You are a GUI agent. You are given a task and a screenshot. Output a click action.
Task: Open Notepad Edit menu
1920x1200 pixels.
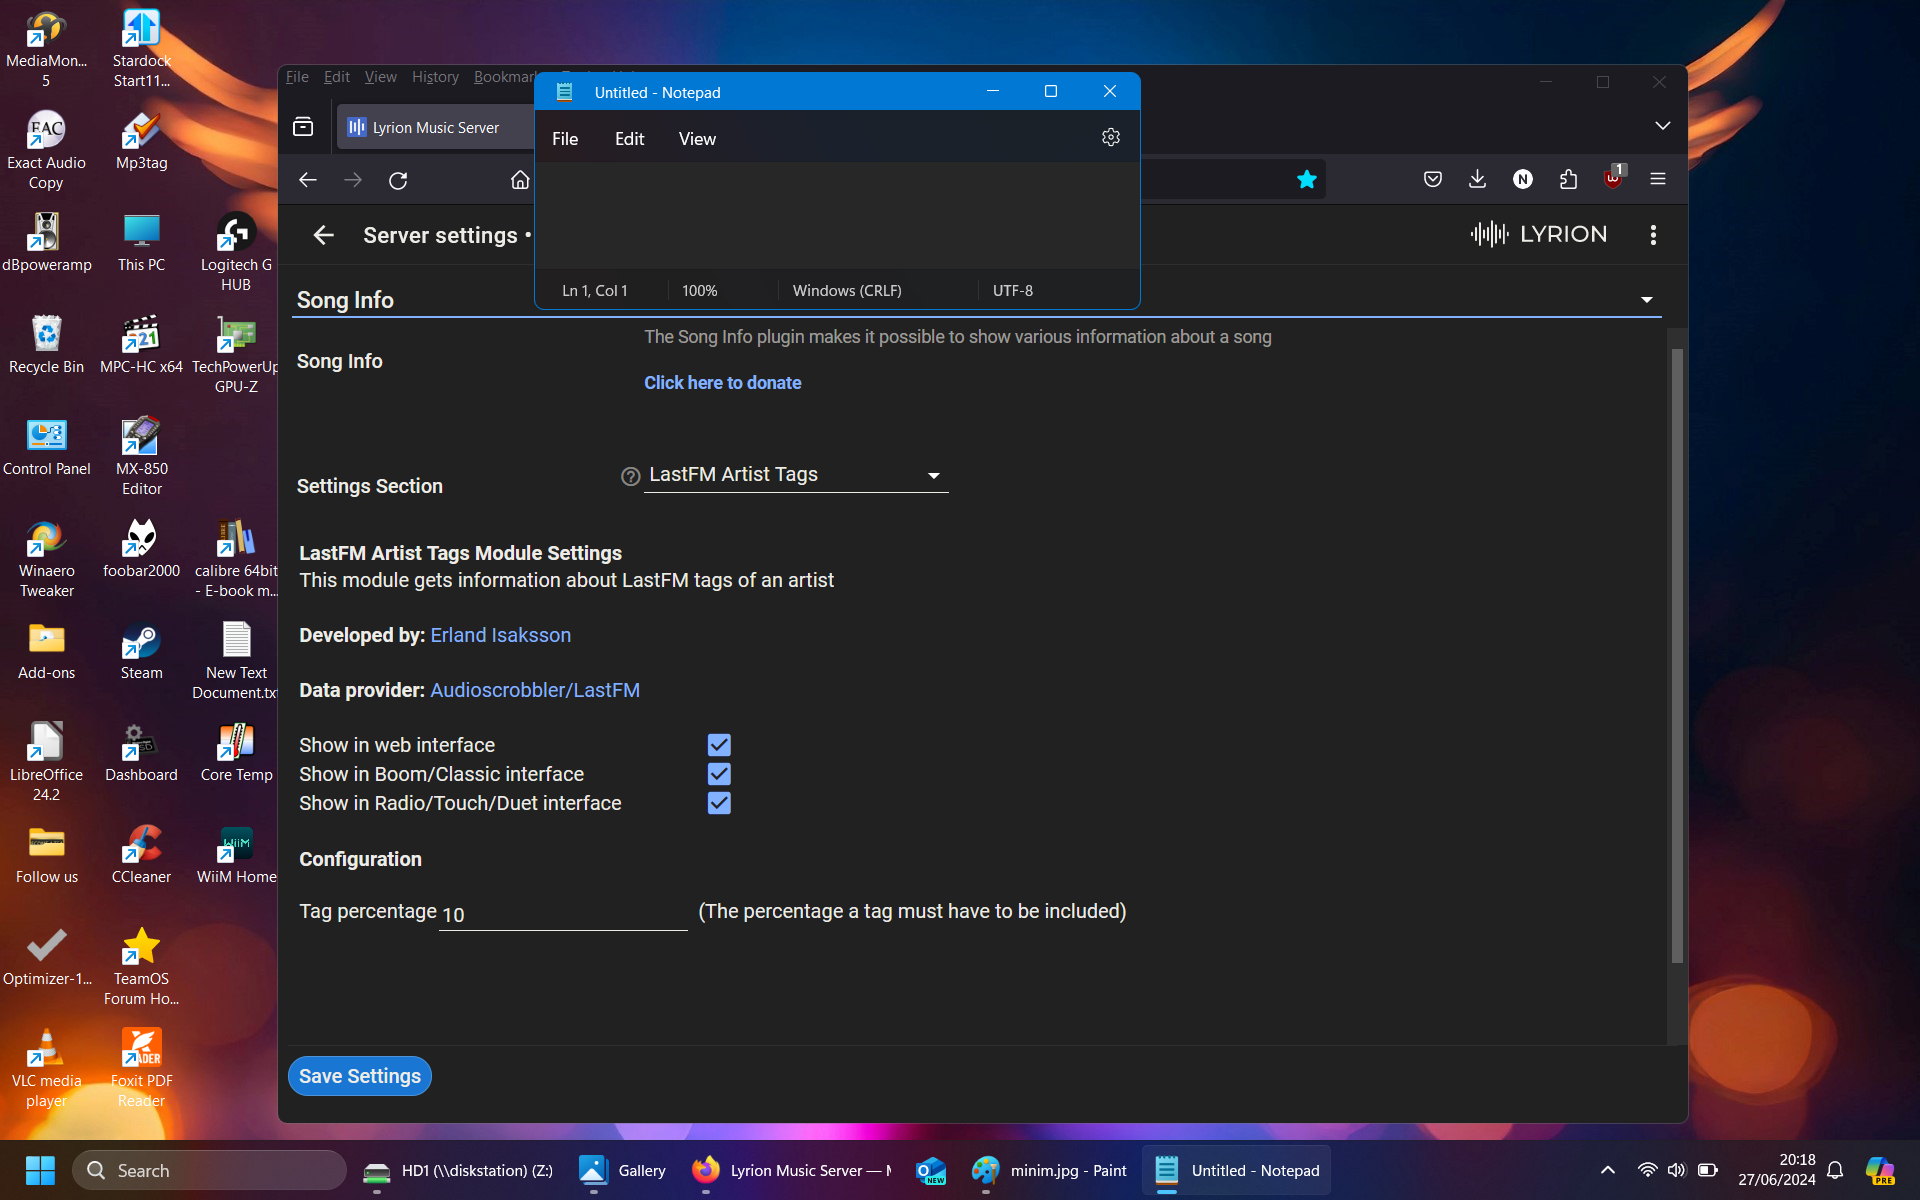point(629,139)
